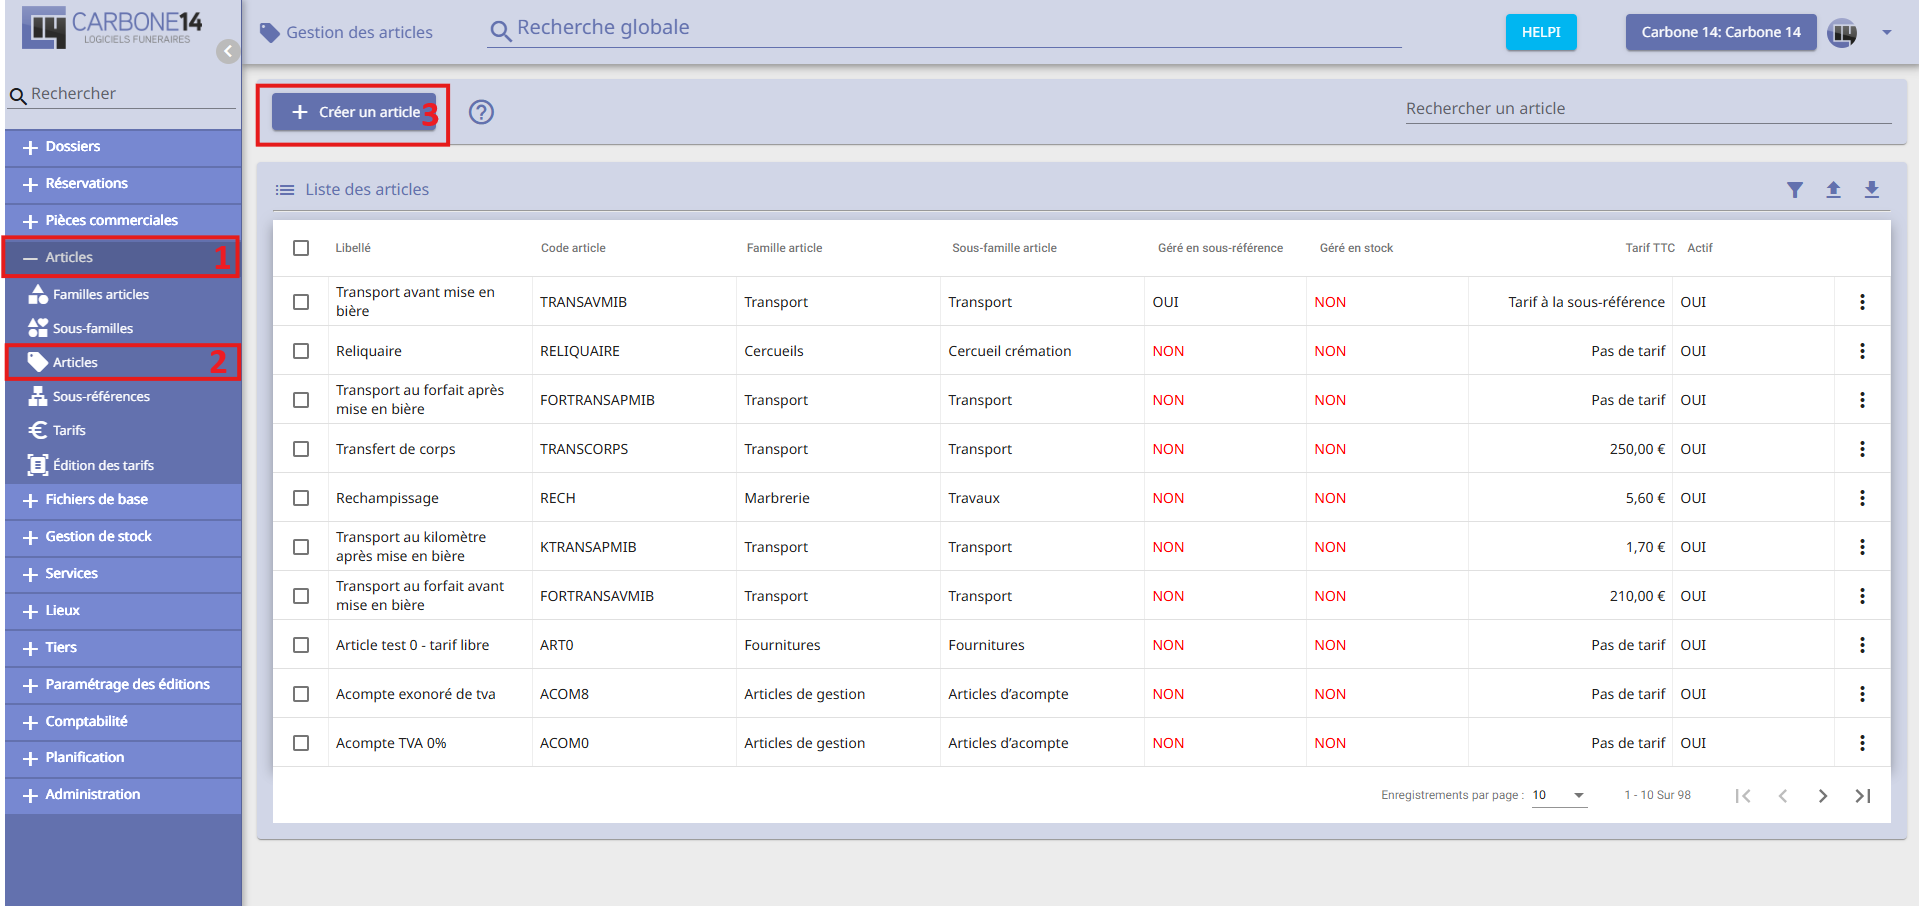Open the Tarifs euro icon in the sidebar
The height and width of the screenshot is (906, 1919).
38,430
